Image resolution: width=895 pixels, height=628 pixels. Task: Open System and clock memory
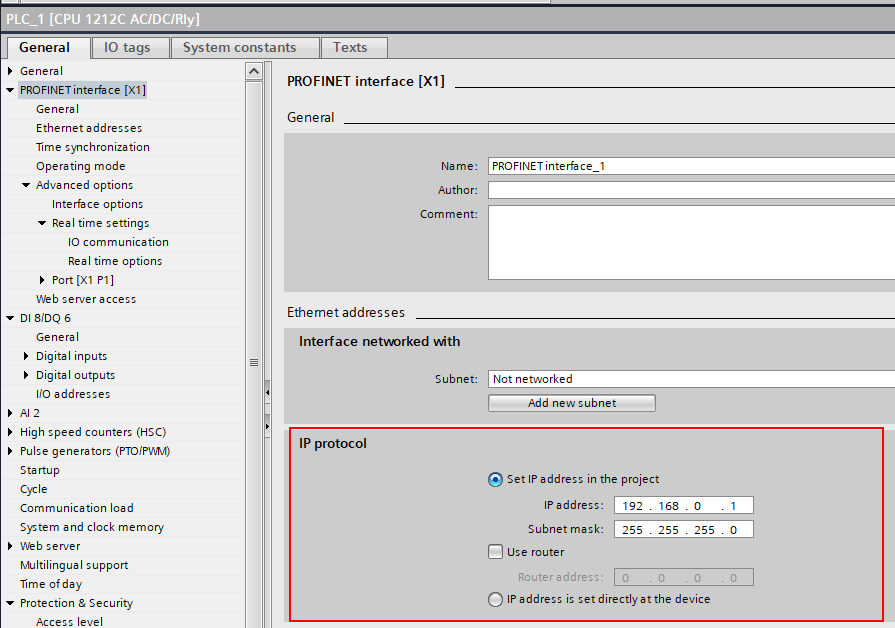click(x=92, y=527)
